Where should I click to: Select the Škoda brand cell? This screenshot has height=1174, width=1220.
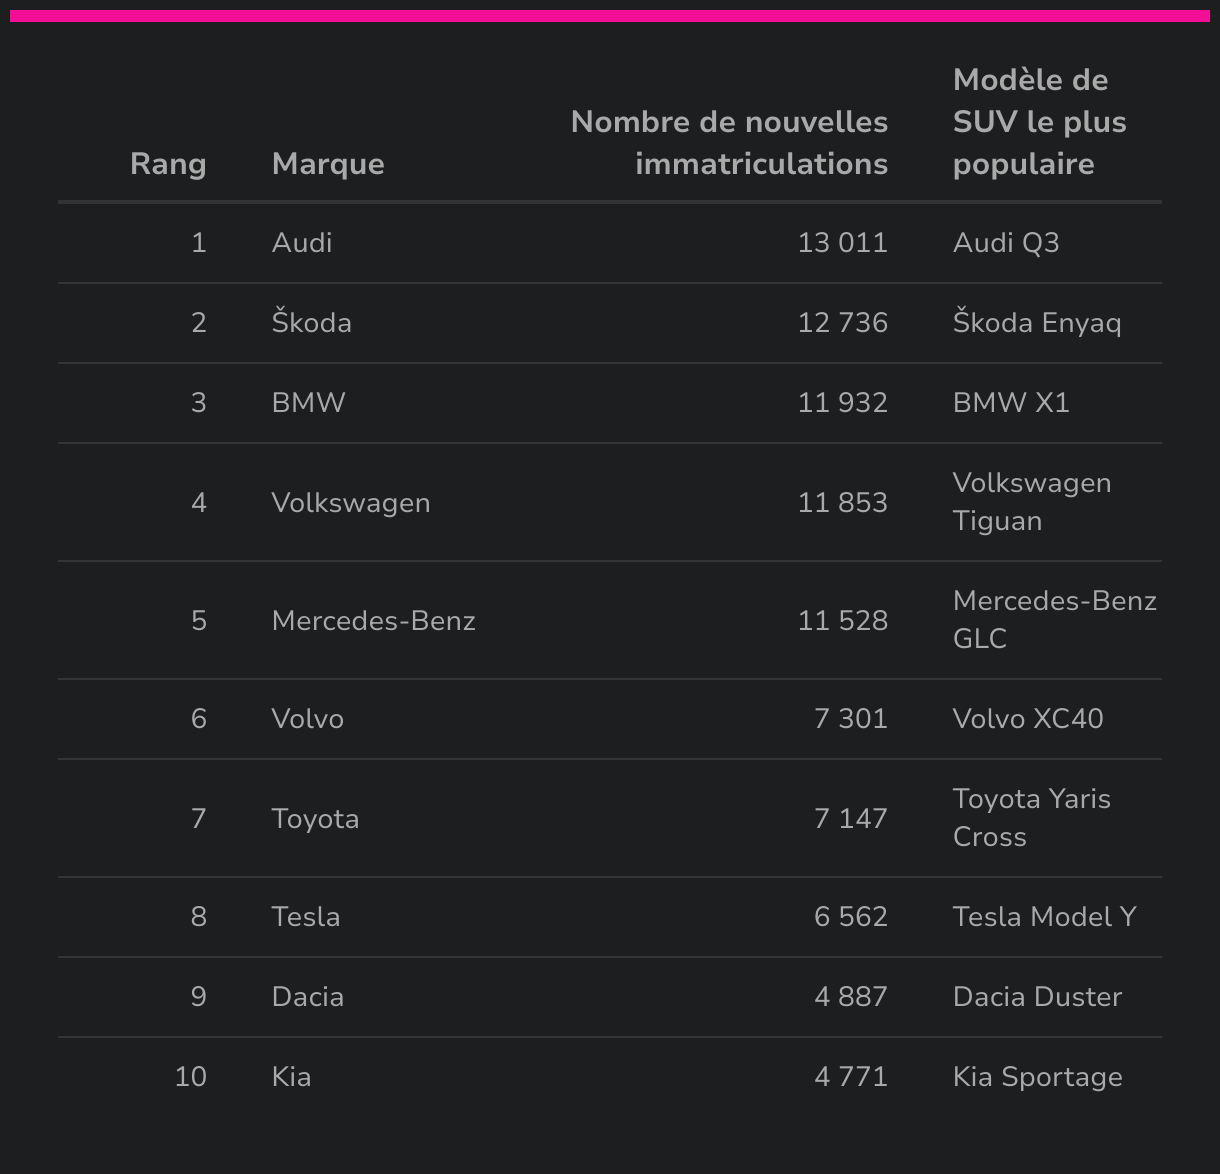point(311,323)
